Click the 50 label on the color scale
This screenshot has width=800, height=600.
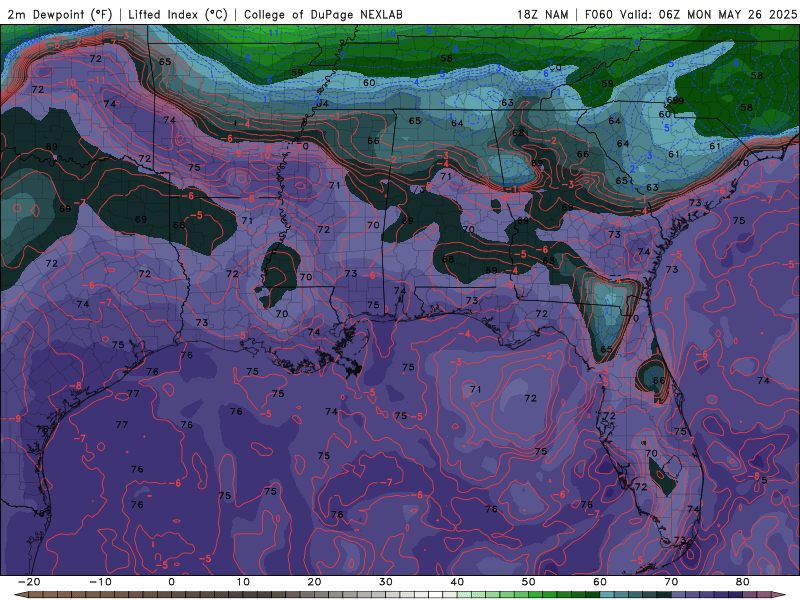(x=529, y=582)
